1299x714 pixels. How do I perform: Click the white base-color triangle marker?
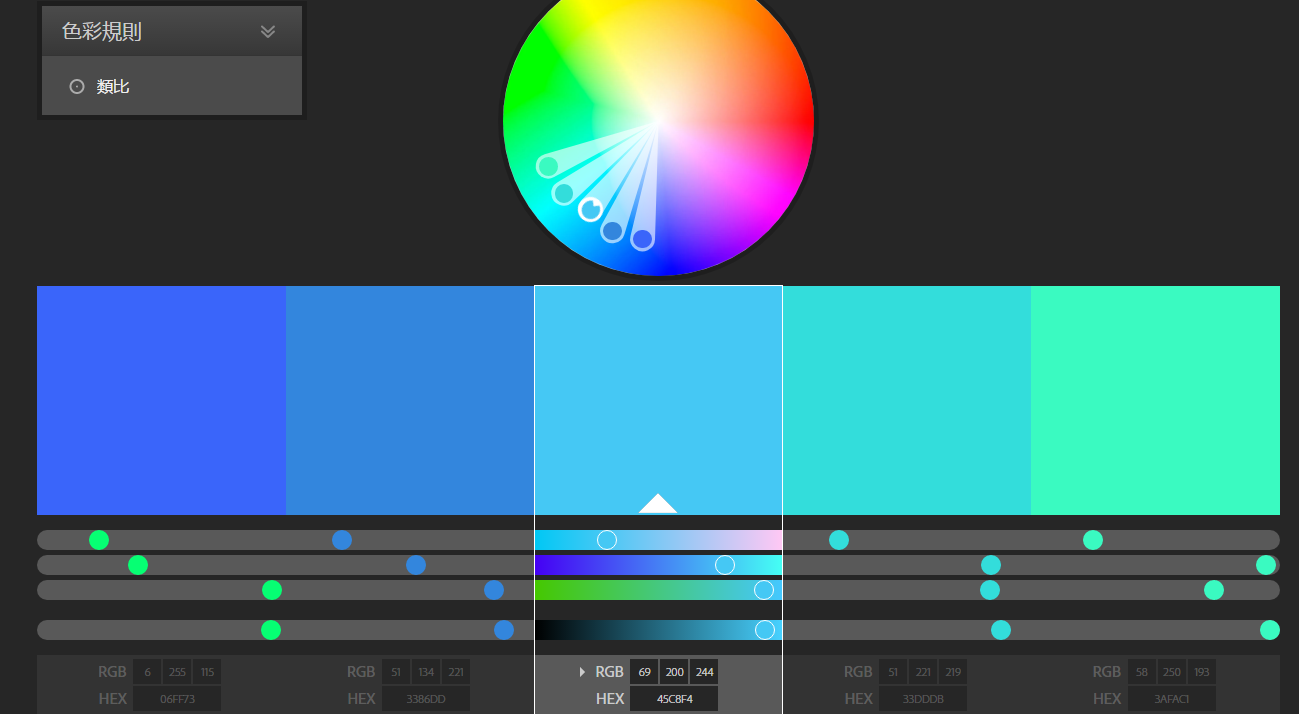658,503
